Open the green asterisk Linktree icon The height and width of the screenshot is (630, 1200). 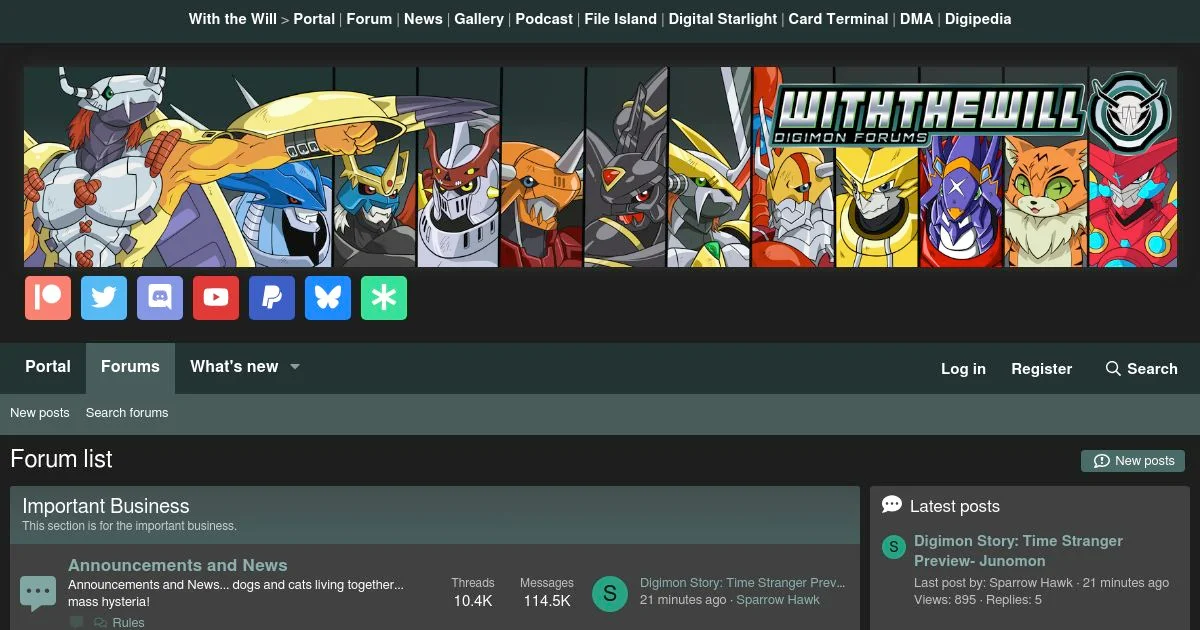click(384, 298)
